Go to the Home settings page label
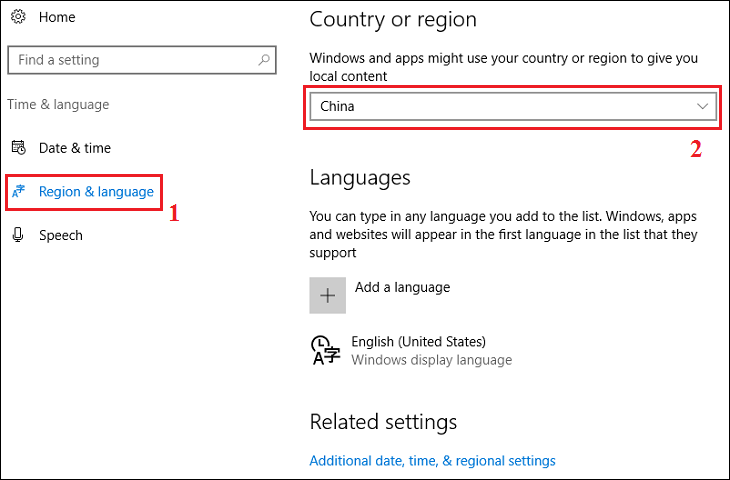The height and width of the screenshot is (480, 730). pos(57,17)
